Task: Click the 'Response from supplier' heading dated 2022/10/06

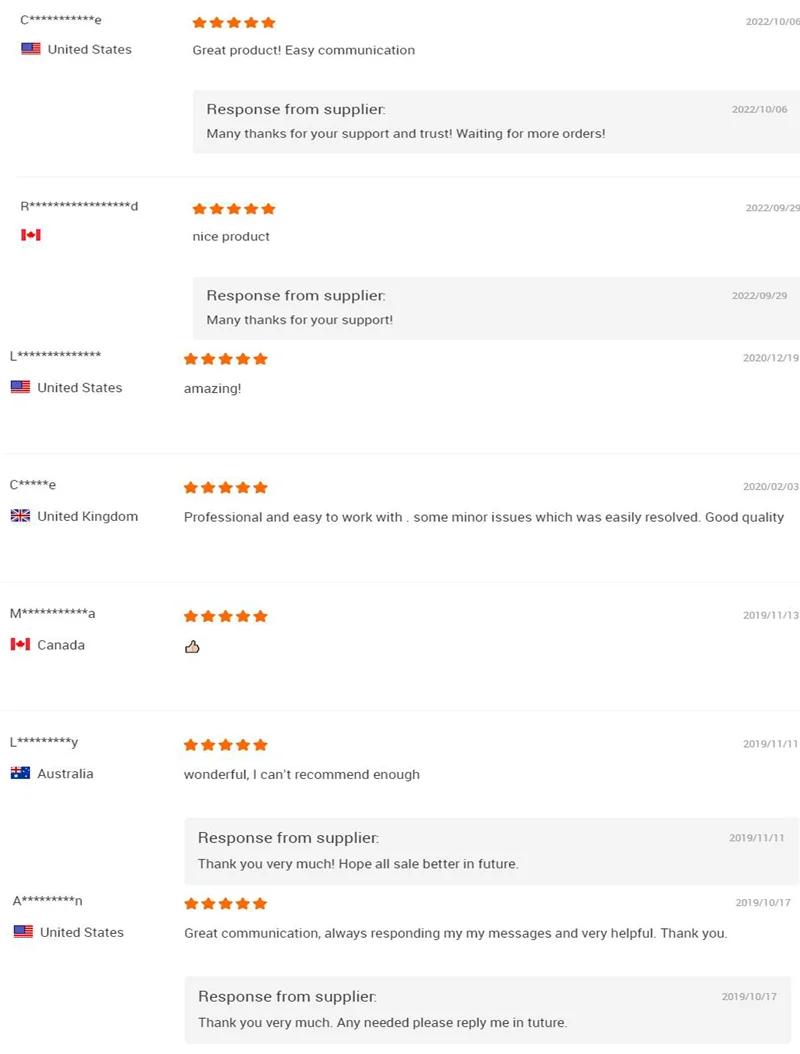Action: [296, 109]
